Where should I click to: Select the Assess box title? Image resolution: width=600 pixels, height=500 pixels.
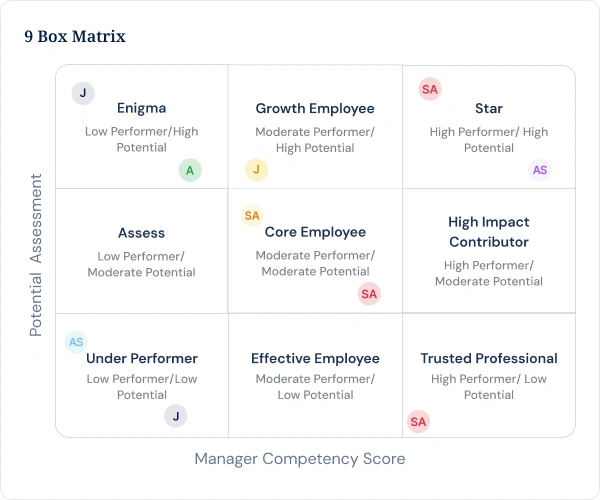[x=142, y=233]
